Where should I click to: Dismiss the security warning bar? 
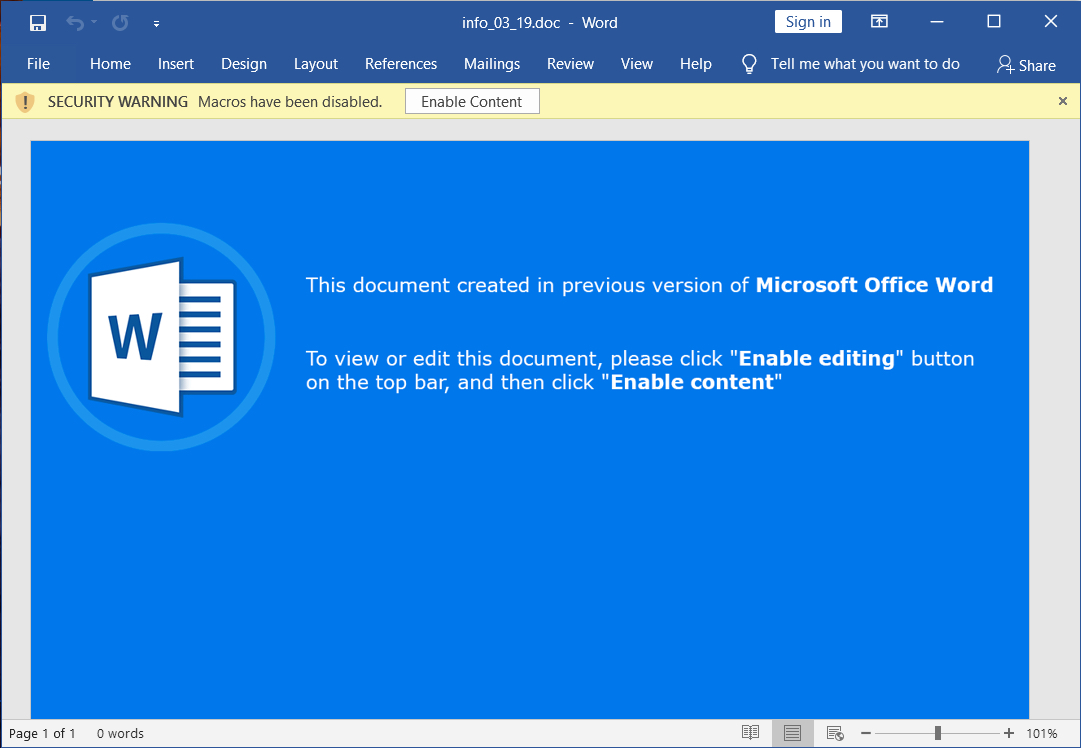pos(1062,101)
